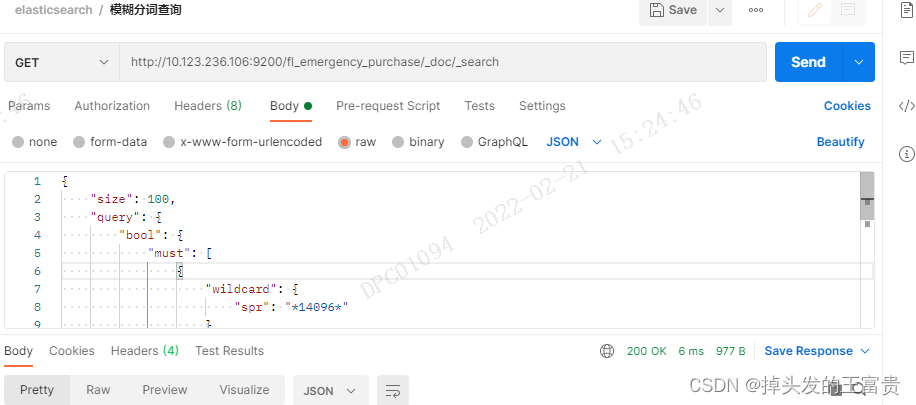916x405 pixels.
Task: Switch to the Pre-request Script tab
Action: point(388,106)
